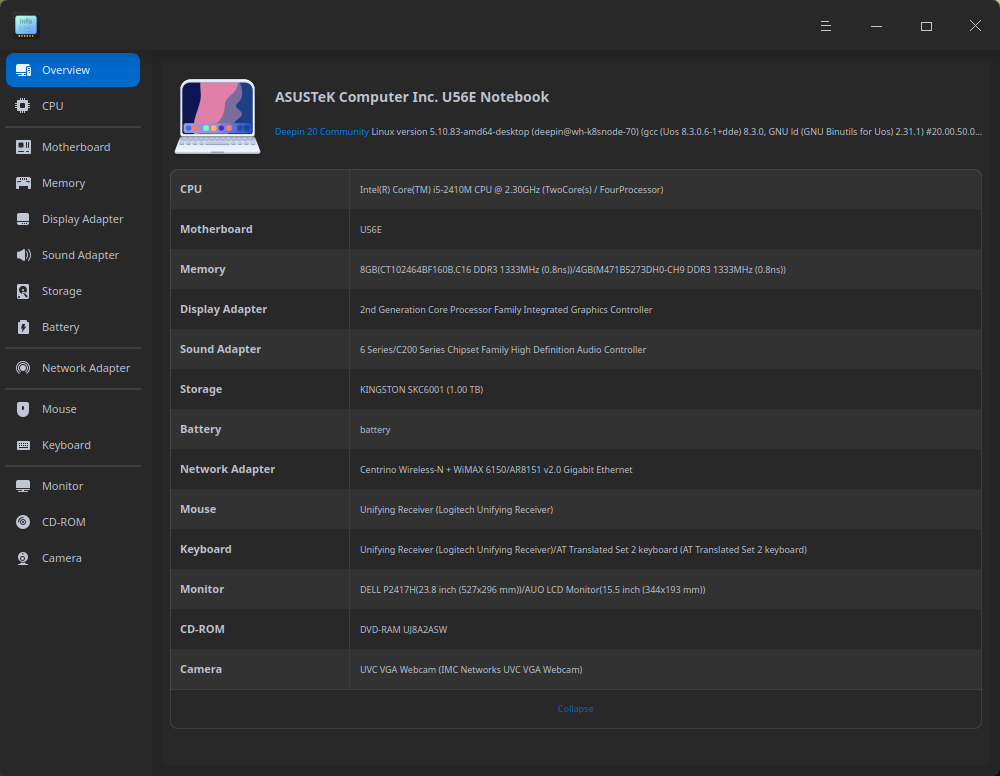Click the High Definition Audio Controller value
Viewport: 1000px width, 776px height.
point(503,350)
